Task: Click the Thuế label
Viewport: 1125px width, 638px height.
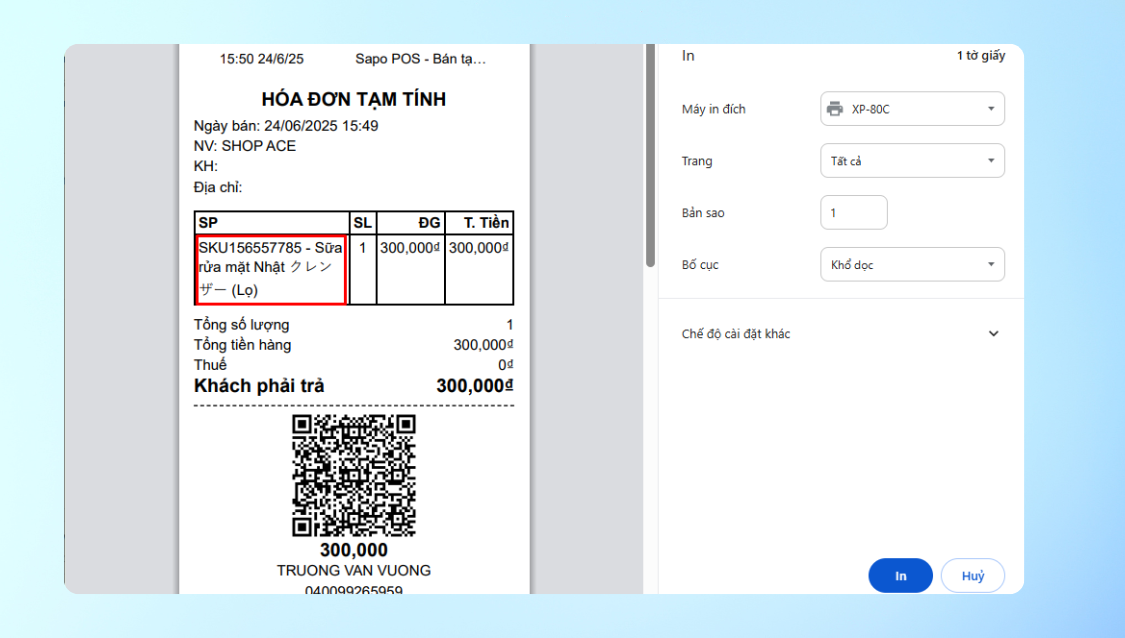Action: (x=210, y=365)
